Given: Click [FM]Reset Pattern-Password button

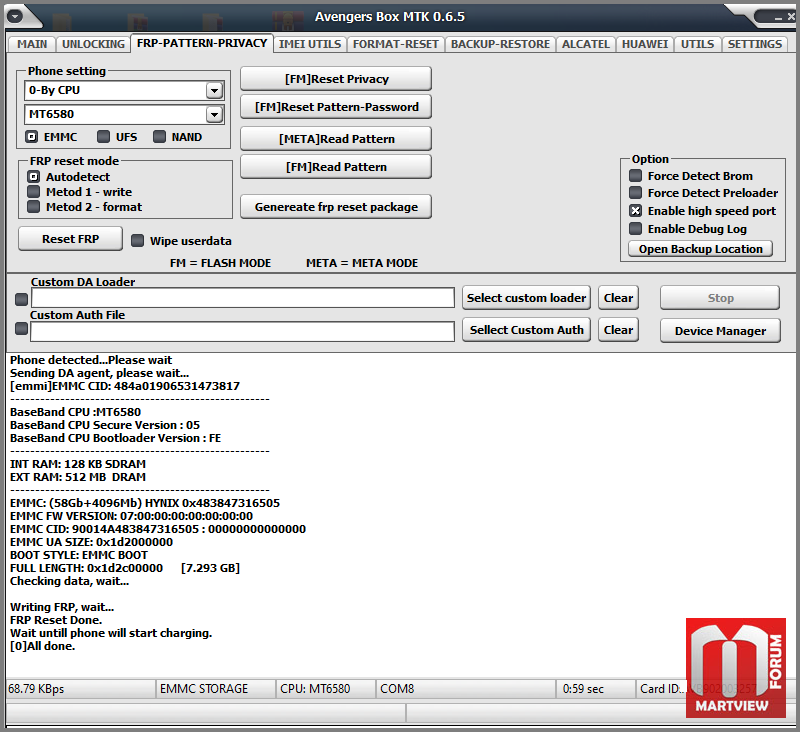Looking at the screenshot, I should click(x=336, y=107).
